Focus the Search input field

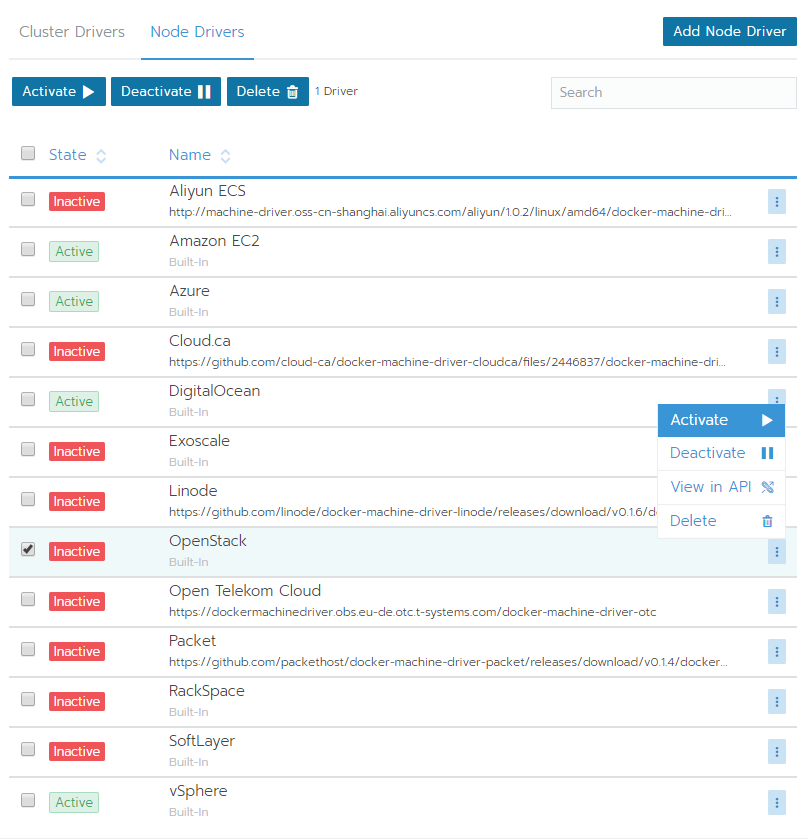point(673,93)
